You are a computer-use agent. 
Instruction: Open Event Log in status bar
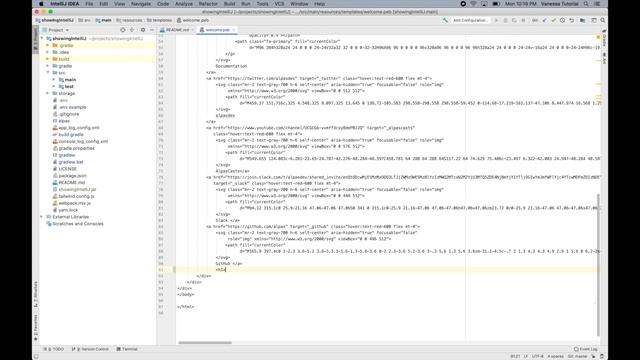coord(586,349)
